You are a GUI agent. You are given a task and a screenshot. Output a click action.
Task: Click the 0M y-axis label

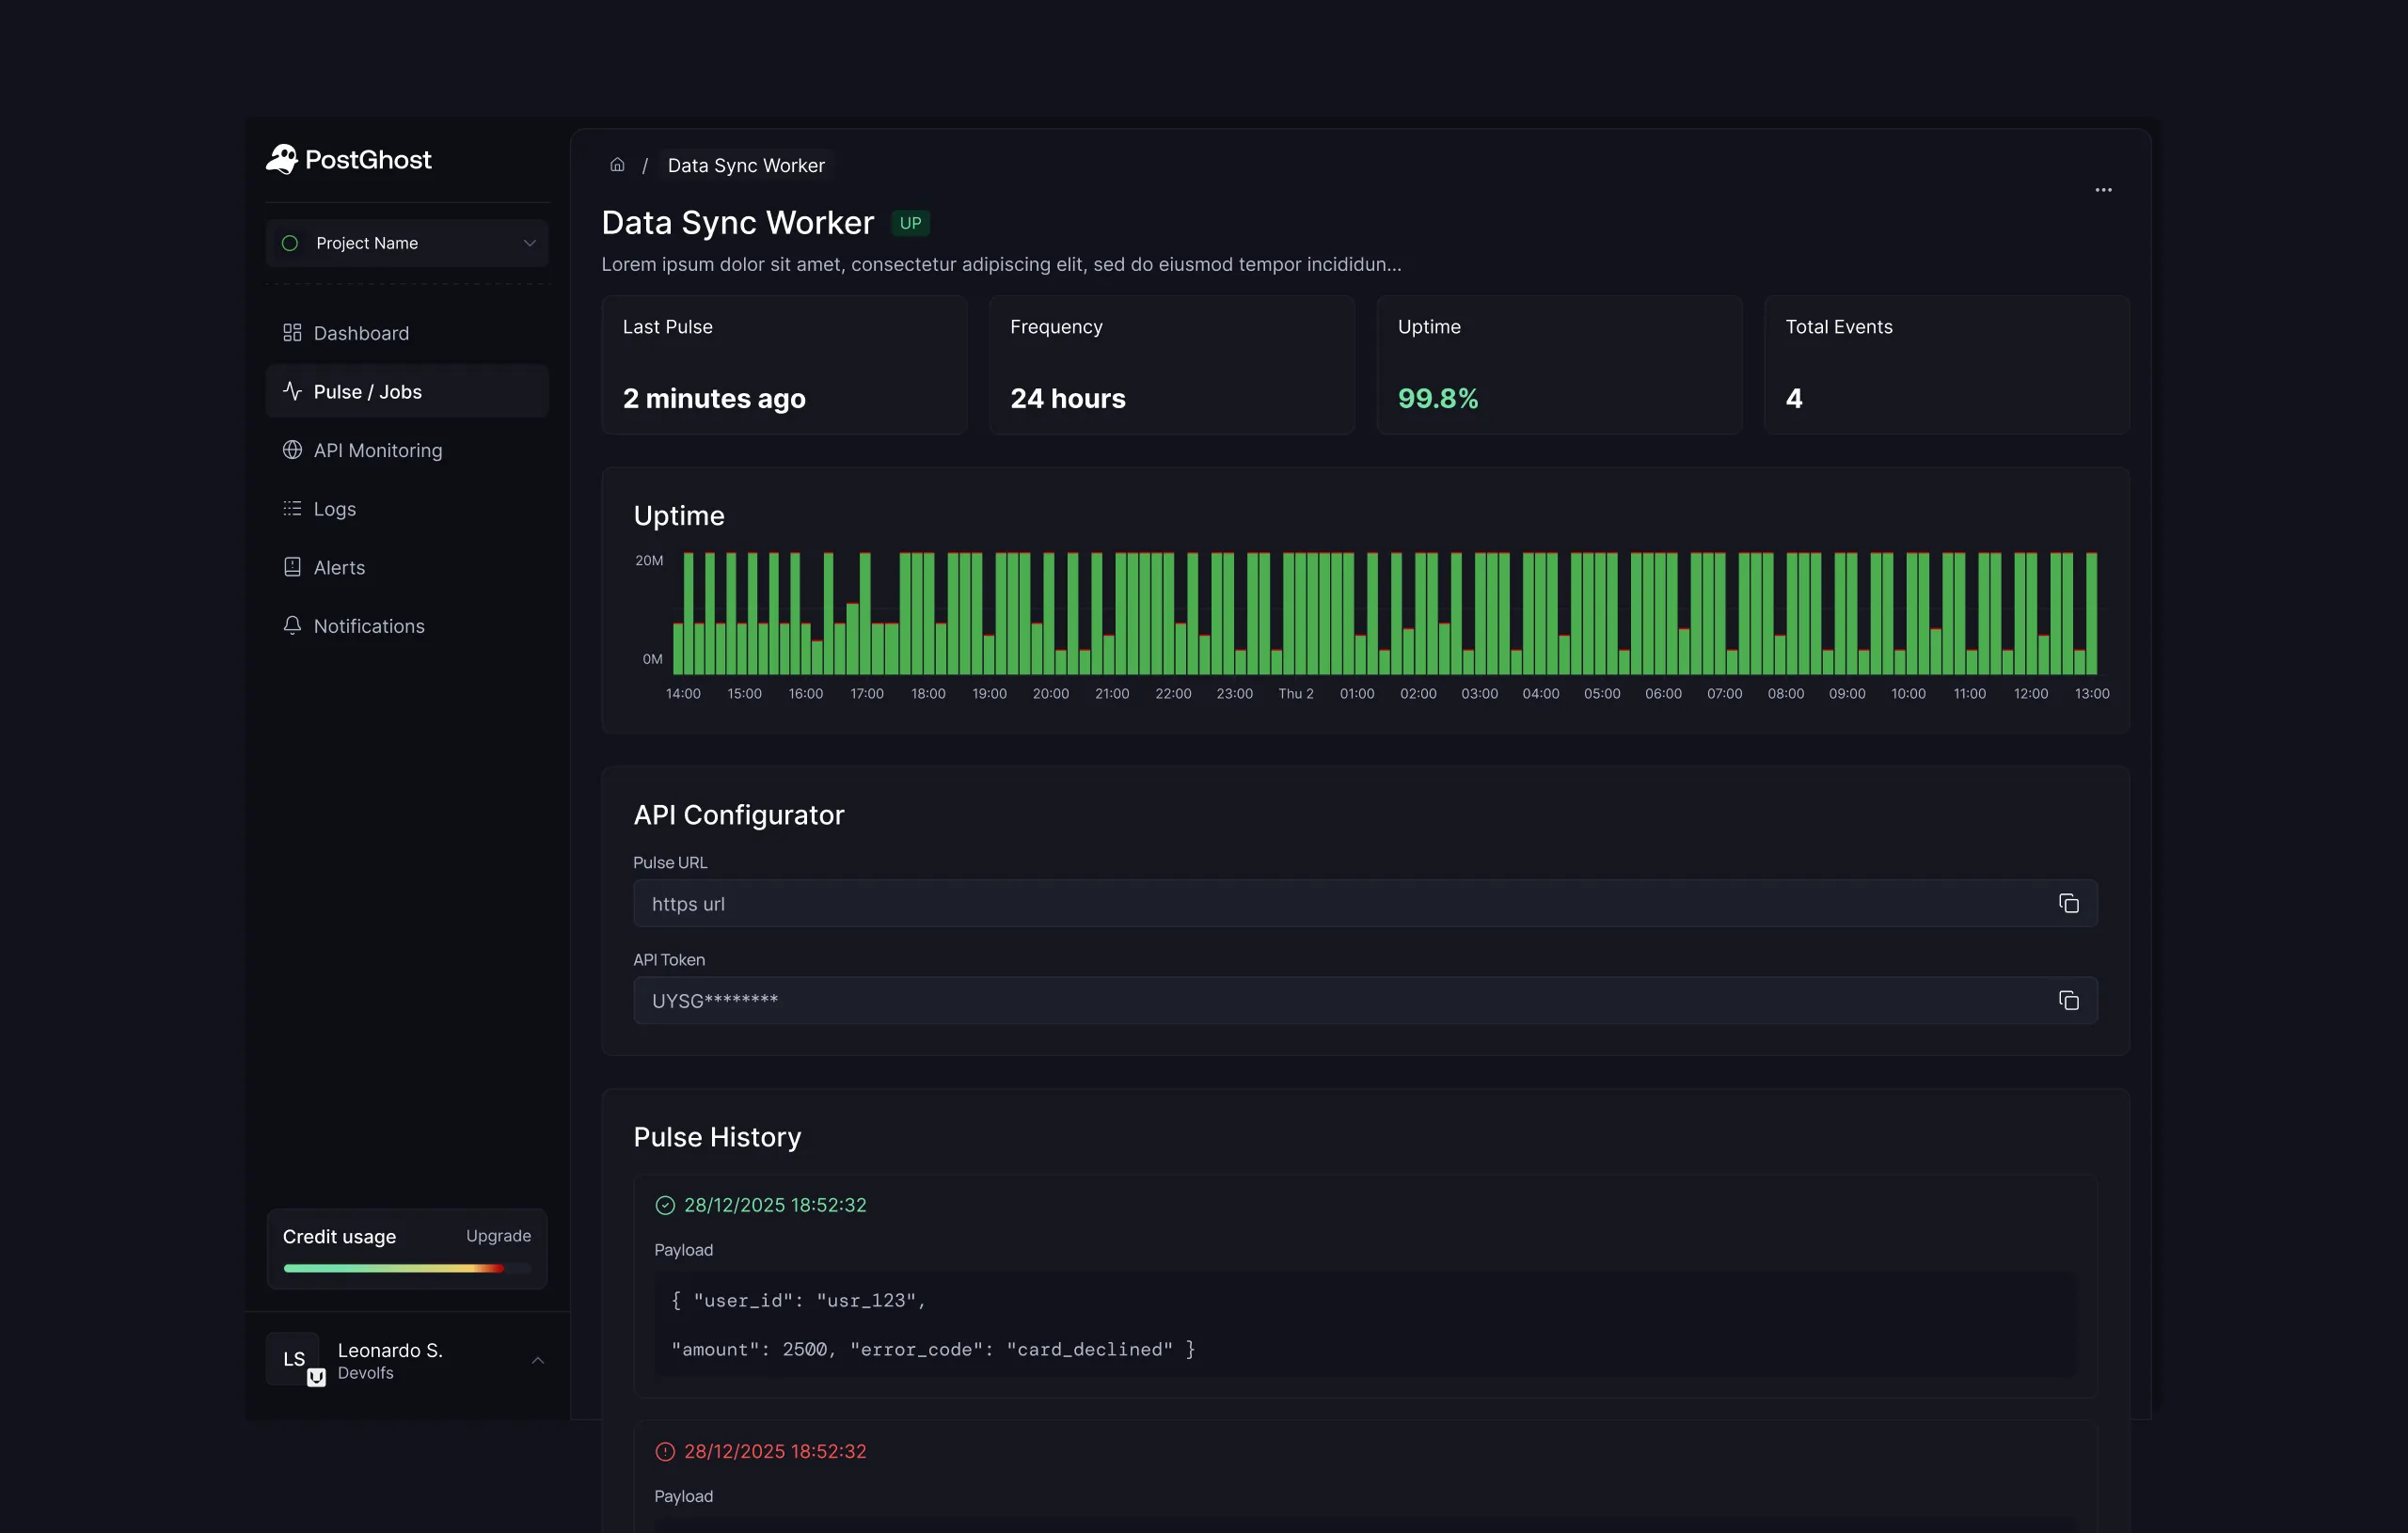[653, 660]
